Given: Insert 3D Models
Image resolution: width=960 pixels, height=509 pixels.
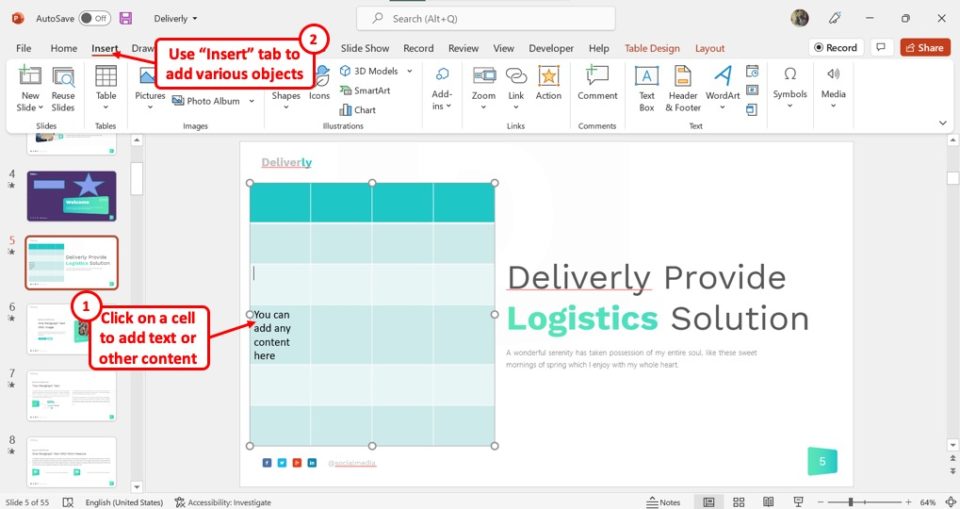Looking at the screenshot, I should 369,71.
